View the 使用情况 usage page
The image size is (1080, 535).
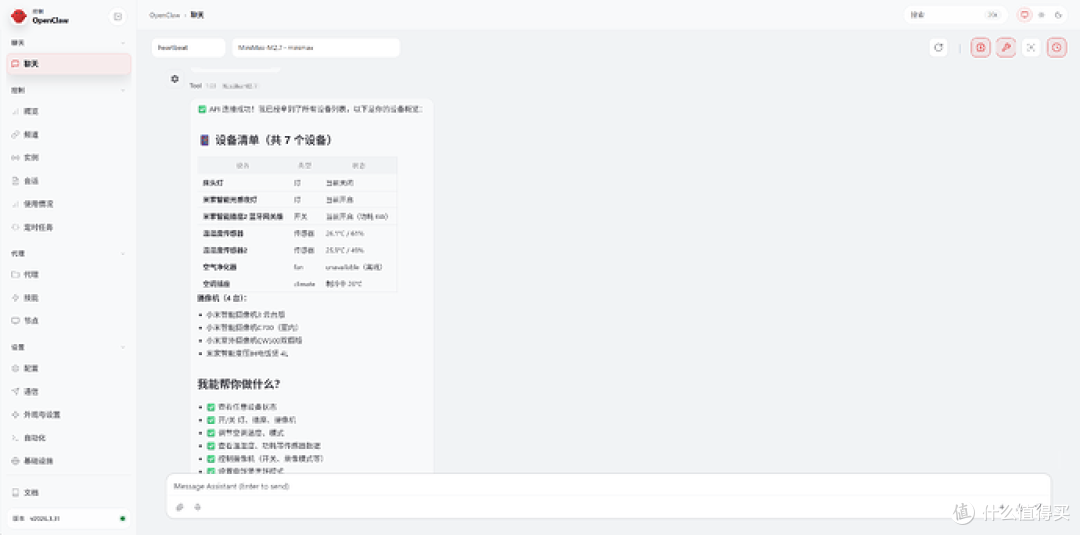tap(69, 204)
